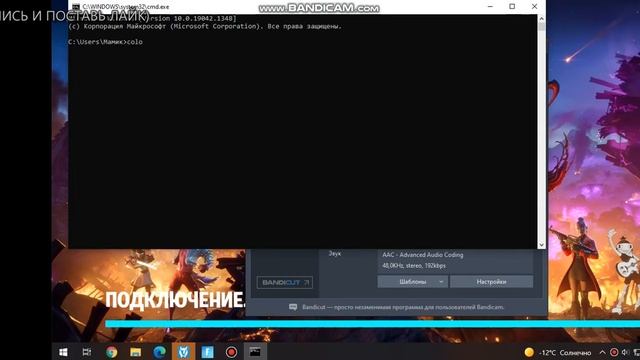This screenshot has height=360, width=640.
Task: Click the AAC - Advanced Audio Coding text
Action: click(423, 255)
